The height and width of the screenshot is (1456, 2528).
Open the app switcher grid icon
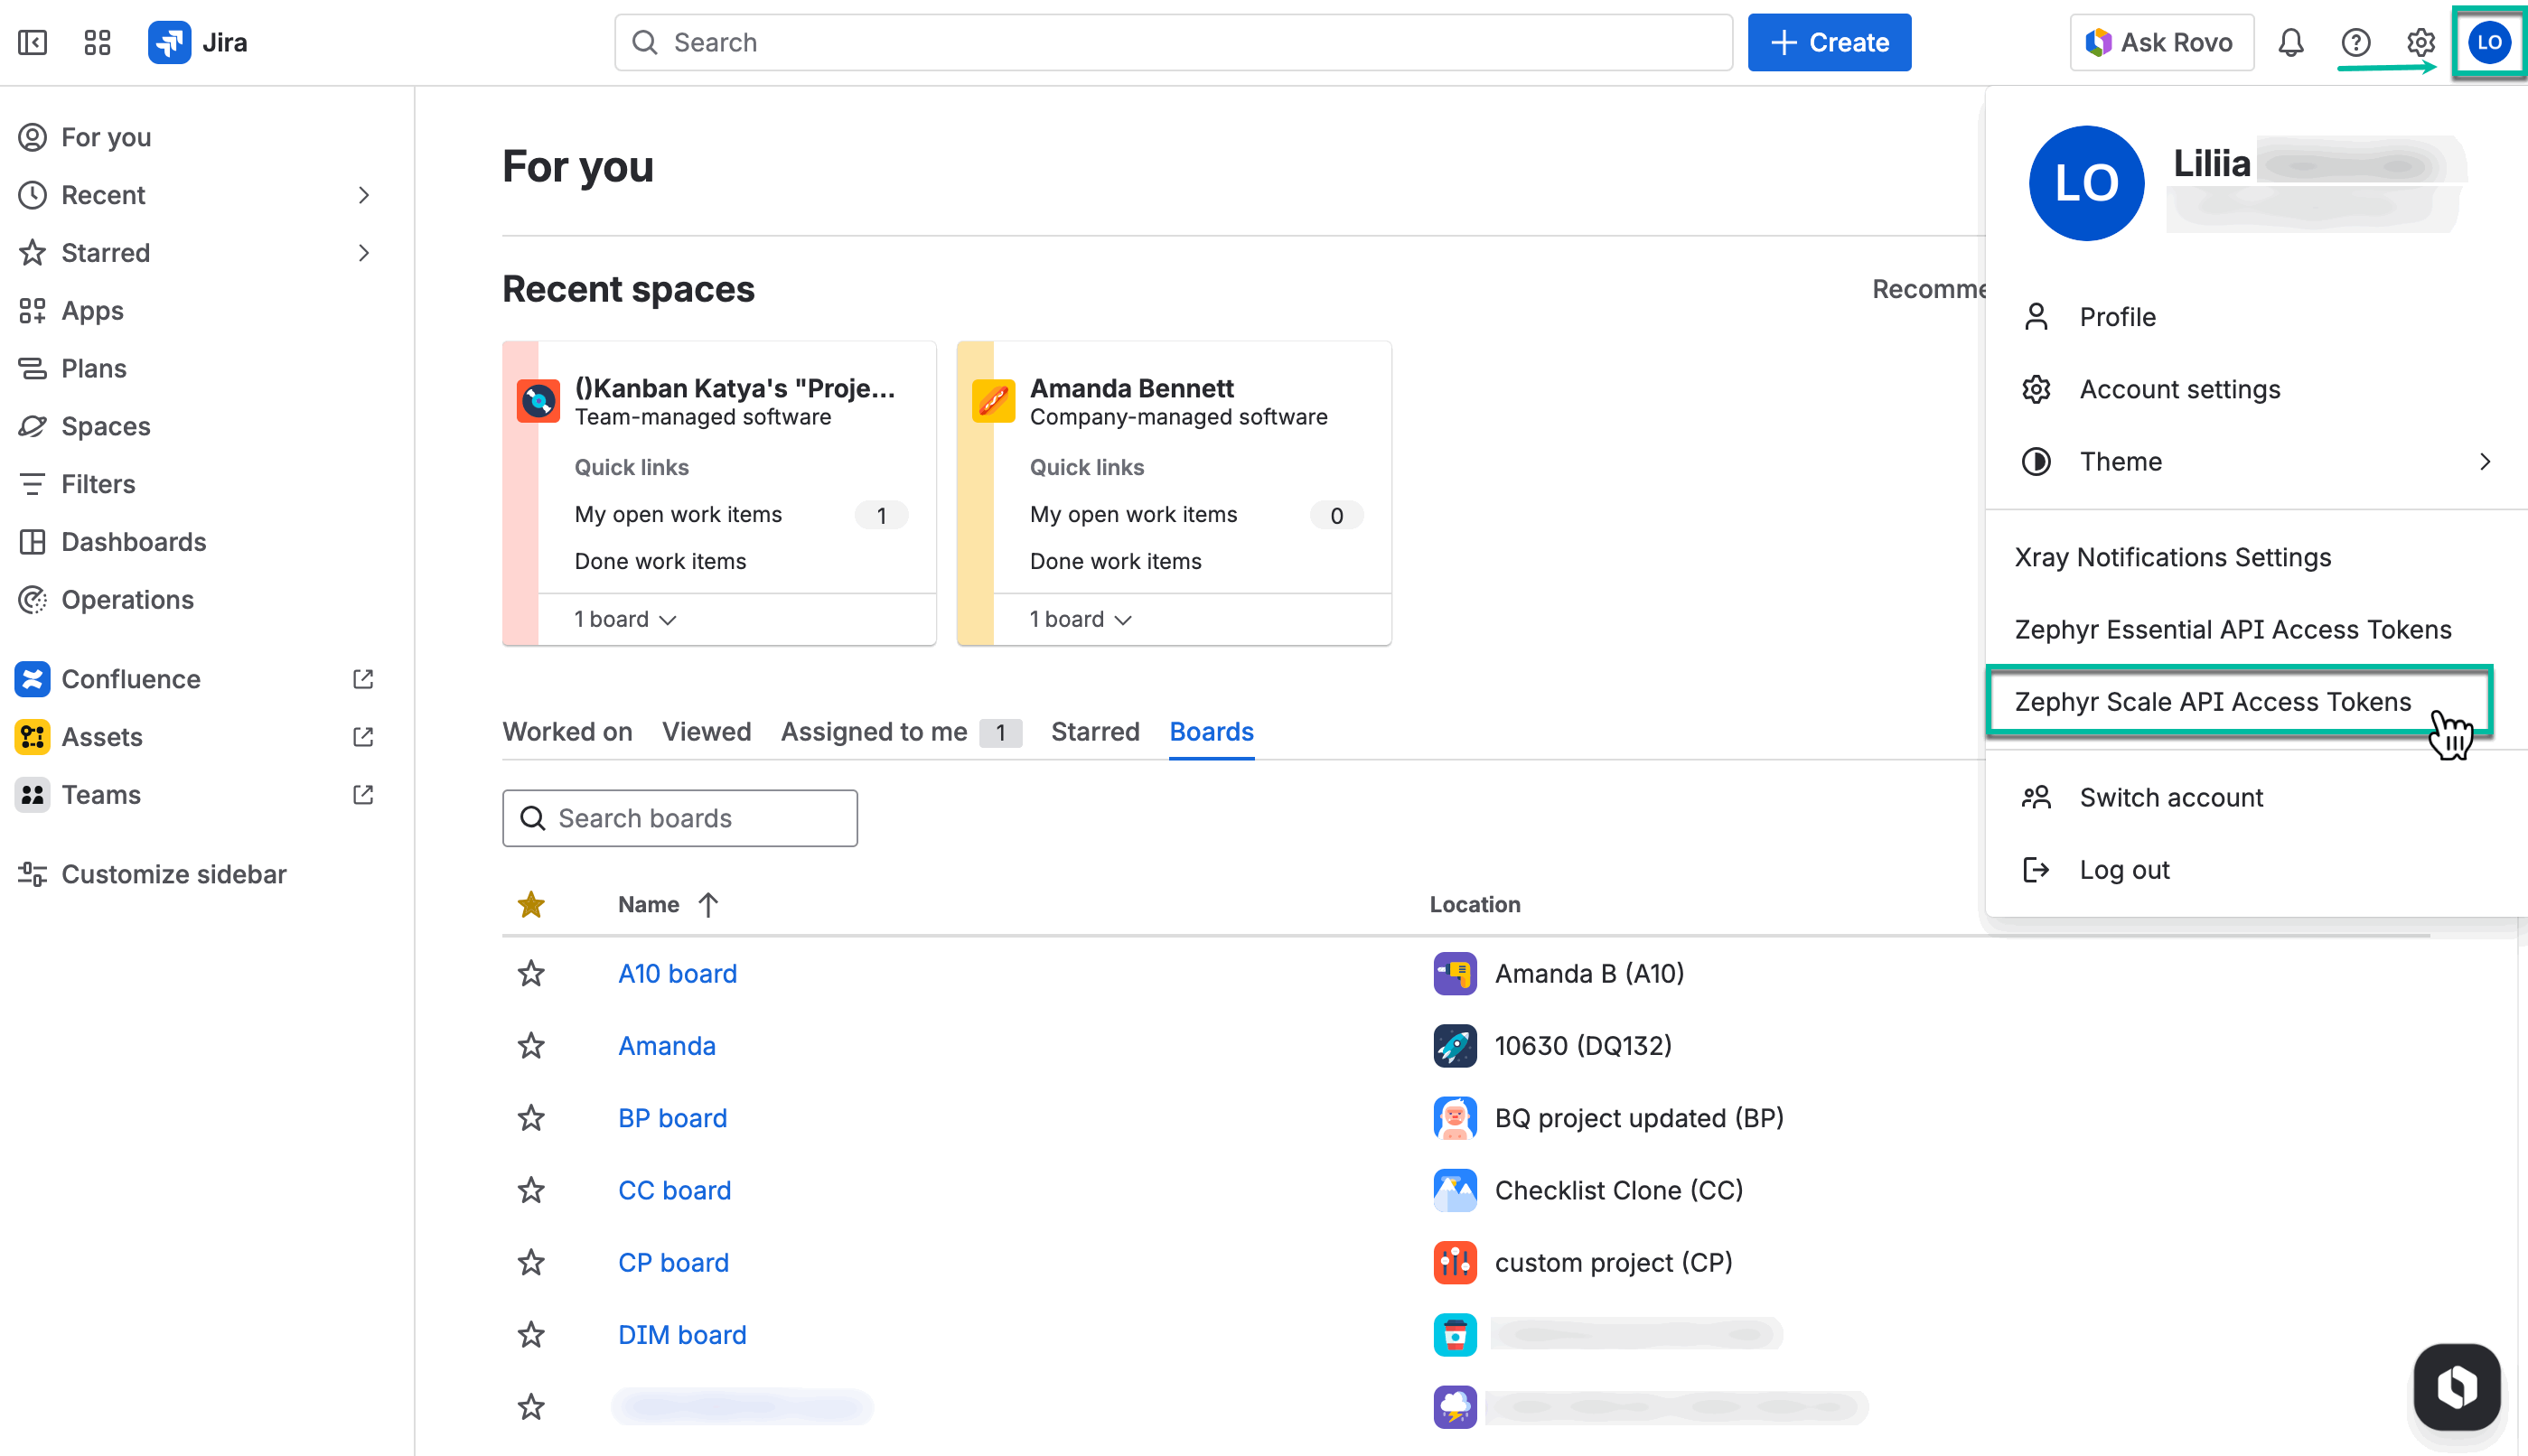click(97, 42)
